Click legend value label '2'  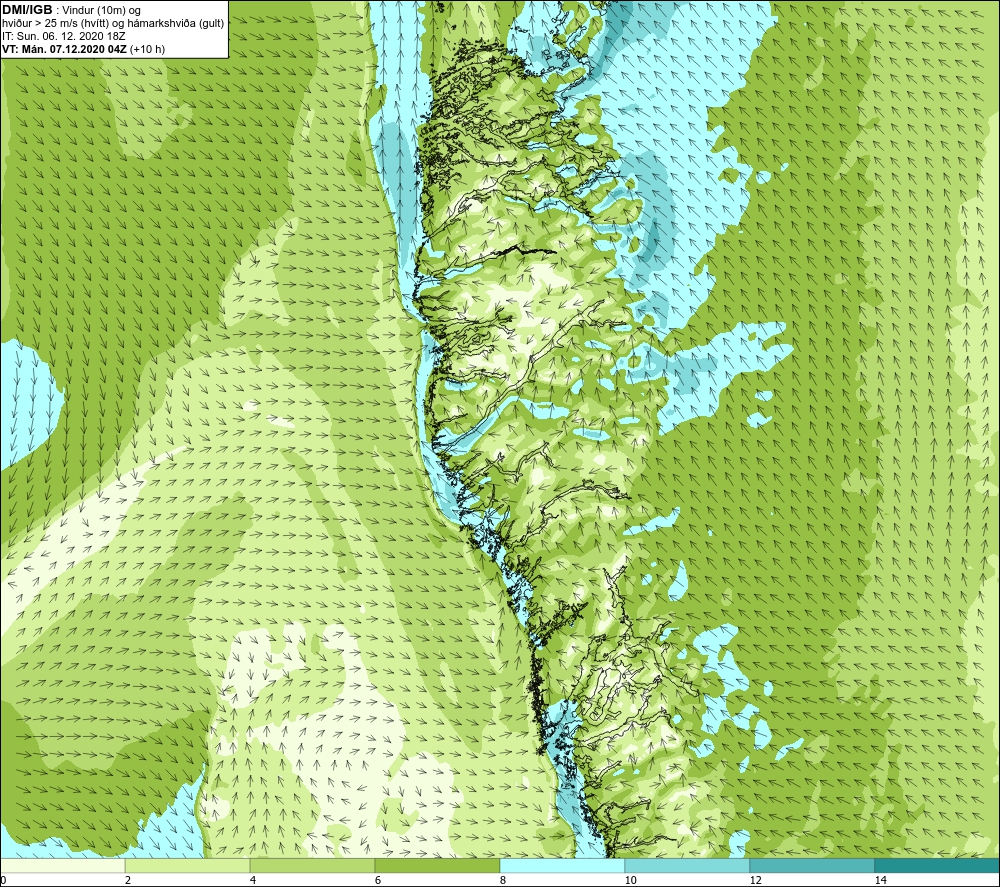tap(128, 880)
